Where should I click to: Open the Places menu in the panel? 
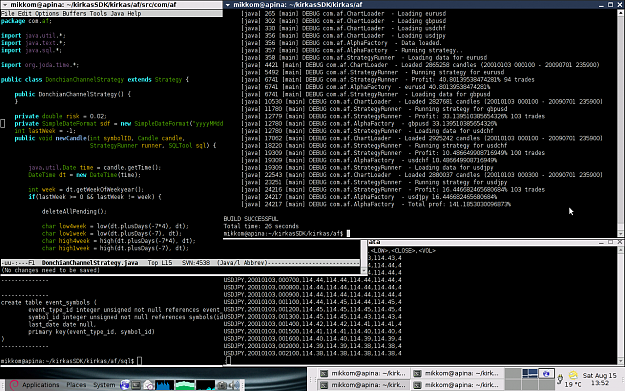76,385
